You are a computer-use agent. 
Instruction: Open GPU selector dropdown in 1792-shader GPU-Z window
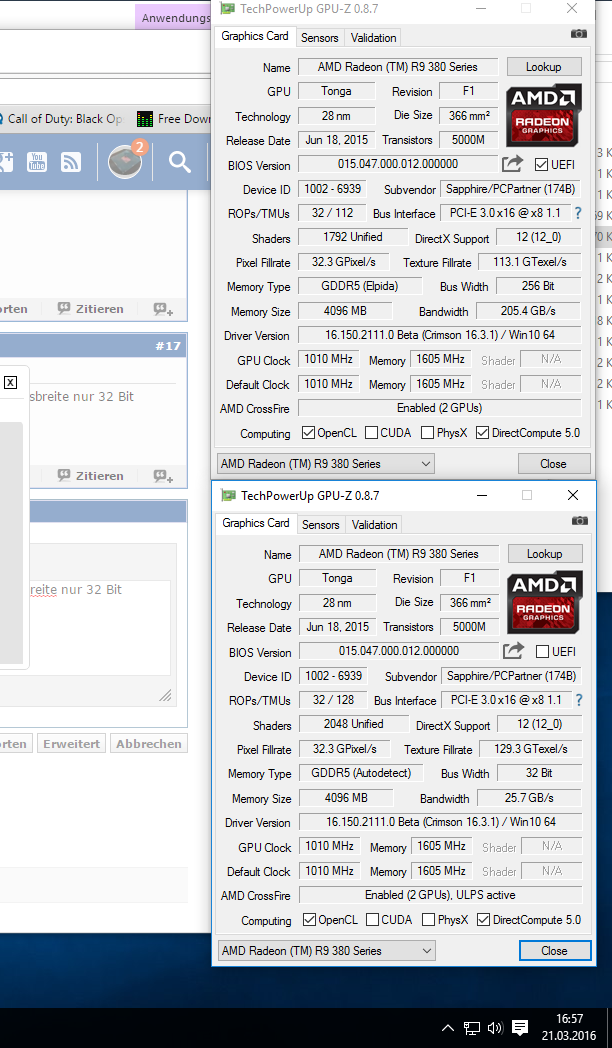click(326, 464)
